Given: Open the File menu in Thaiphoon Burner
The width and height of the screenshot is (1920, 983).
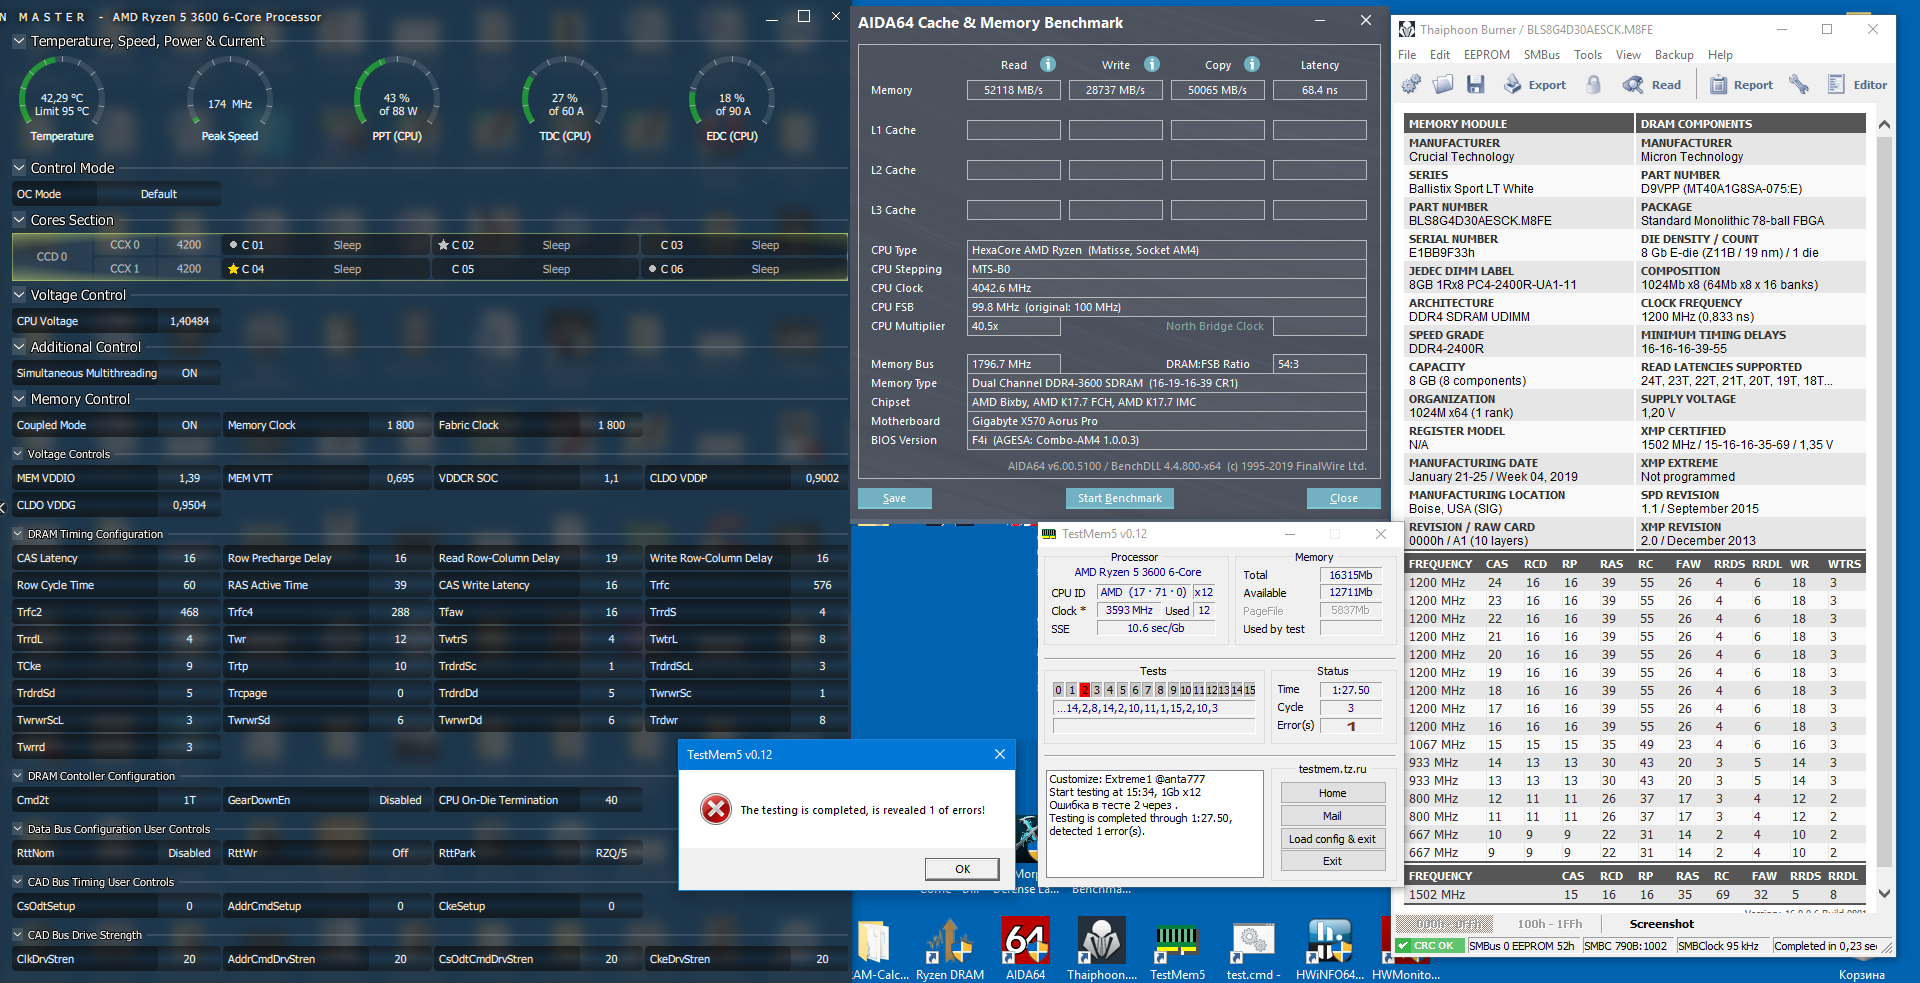Looking at the screenshot, I should pos(1407,55).
